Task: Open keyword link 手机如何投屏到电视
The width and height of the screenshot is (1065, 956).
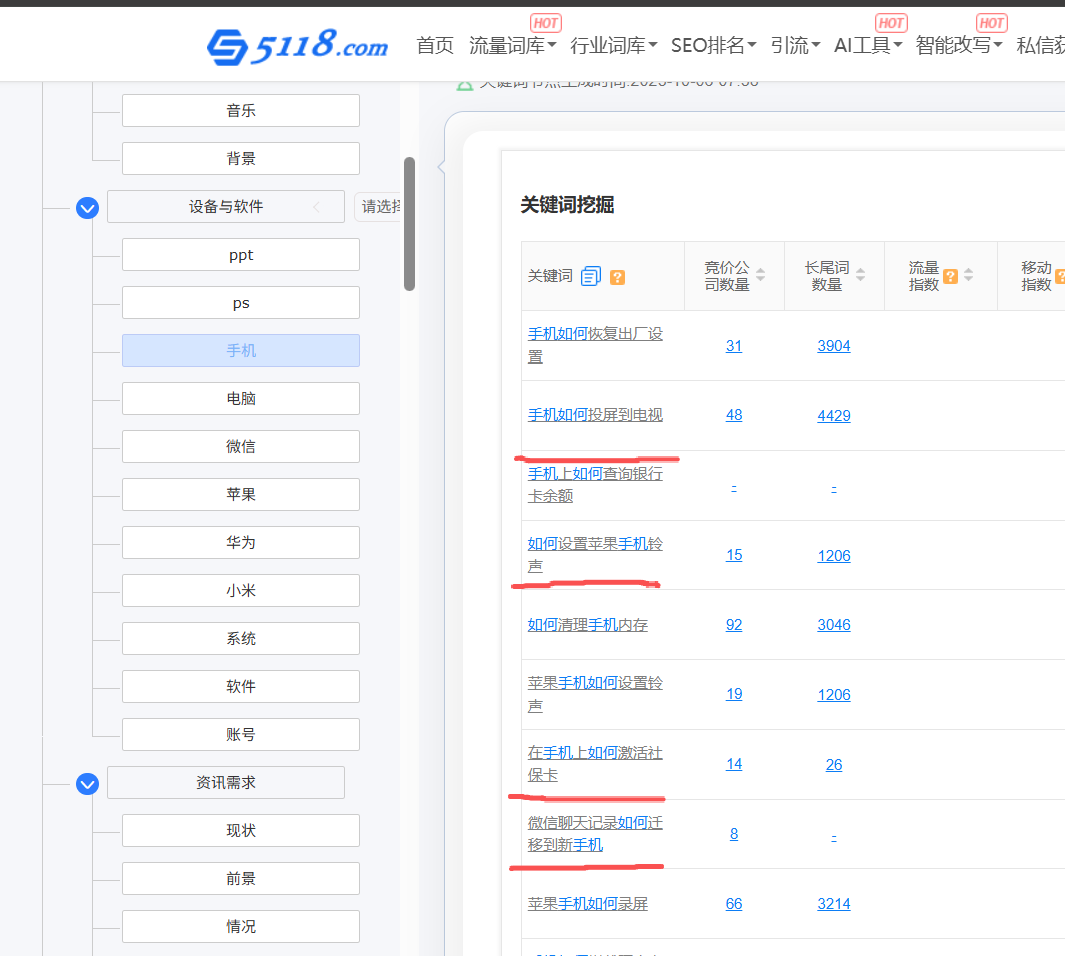Action: (x=596, y=414)
